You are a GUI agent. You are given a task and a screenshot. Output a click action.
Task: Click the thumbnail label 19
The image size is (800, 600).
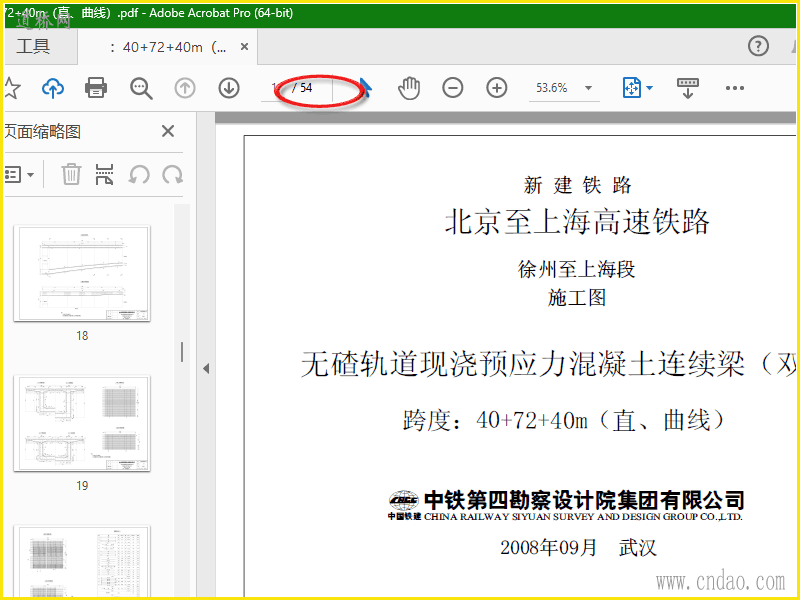(82, 486)
